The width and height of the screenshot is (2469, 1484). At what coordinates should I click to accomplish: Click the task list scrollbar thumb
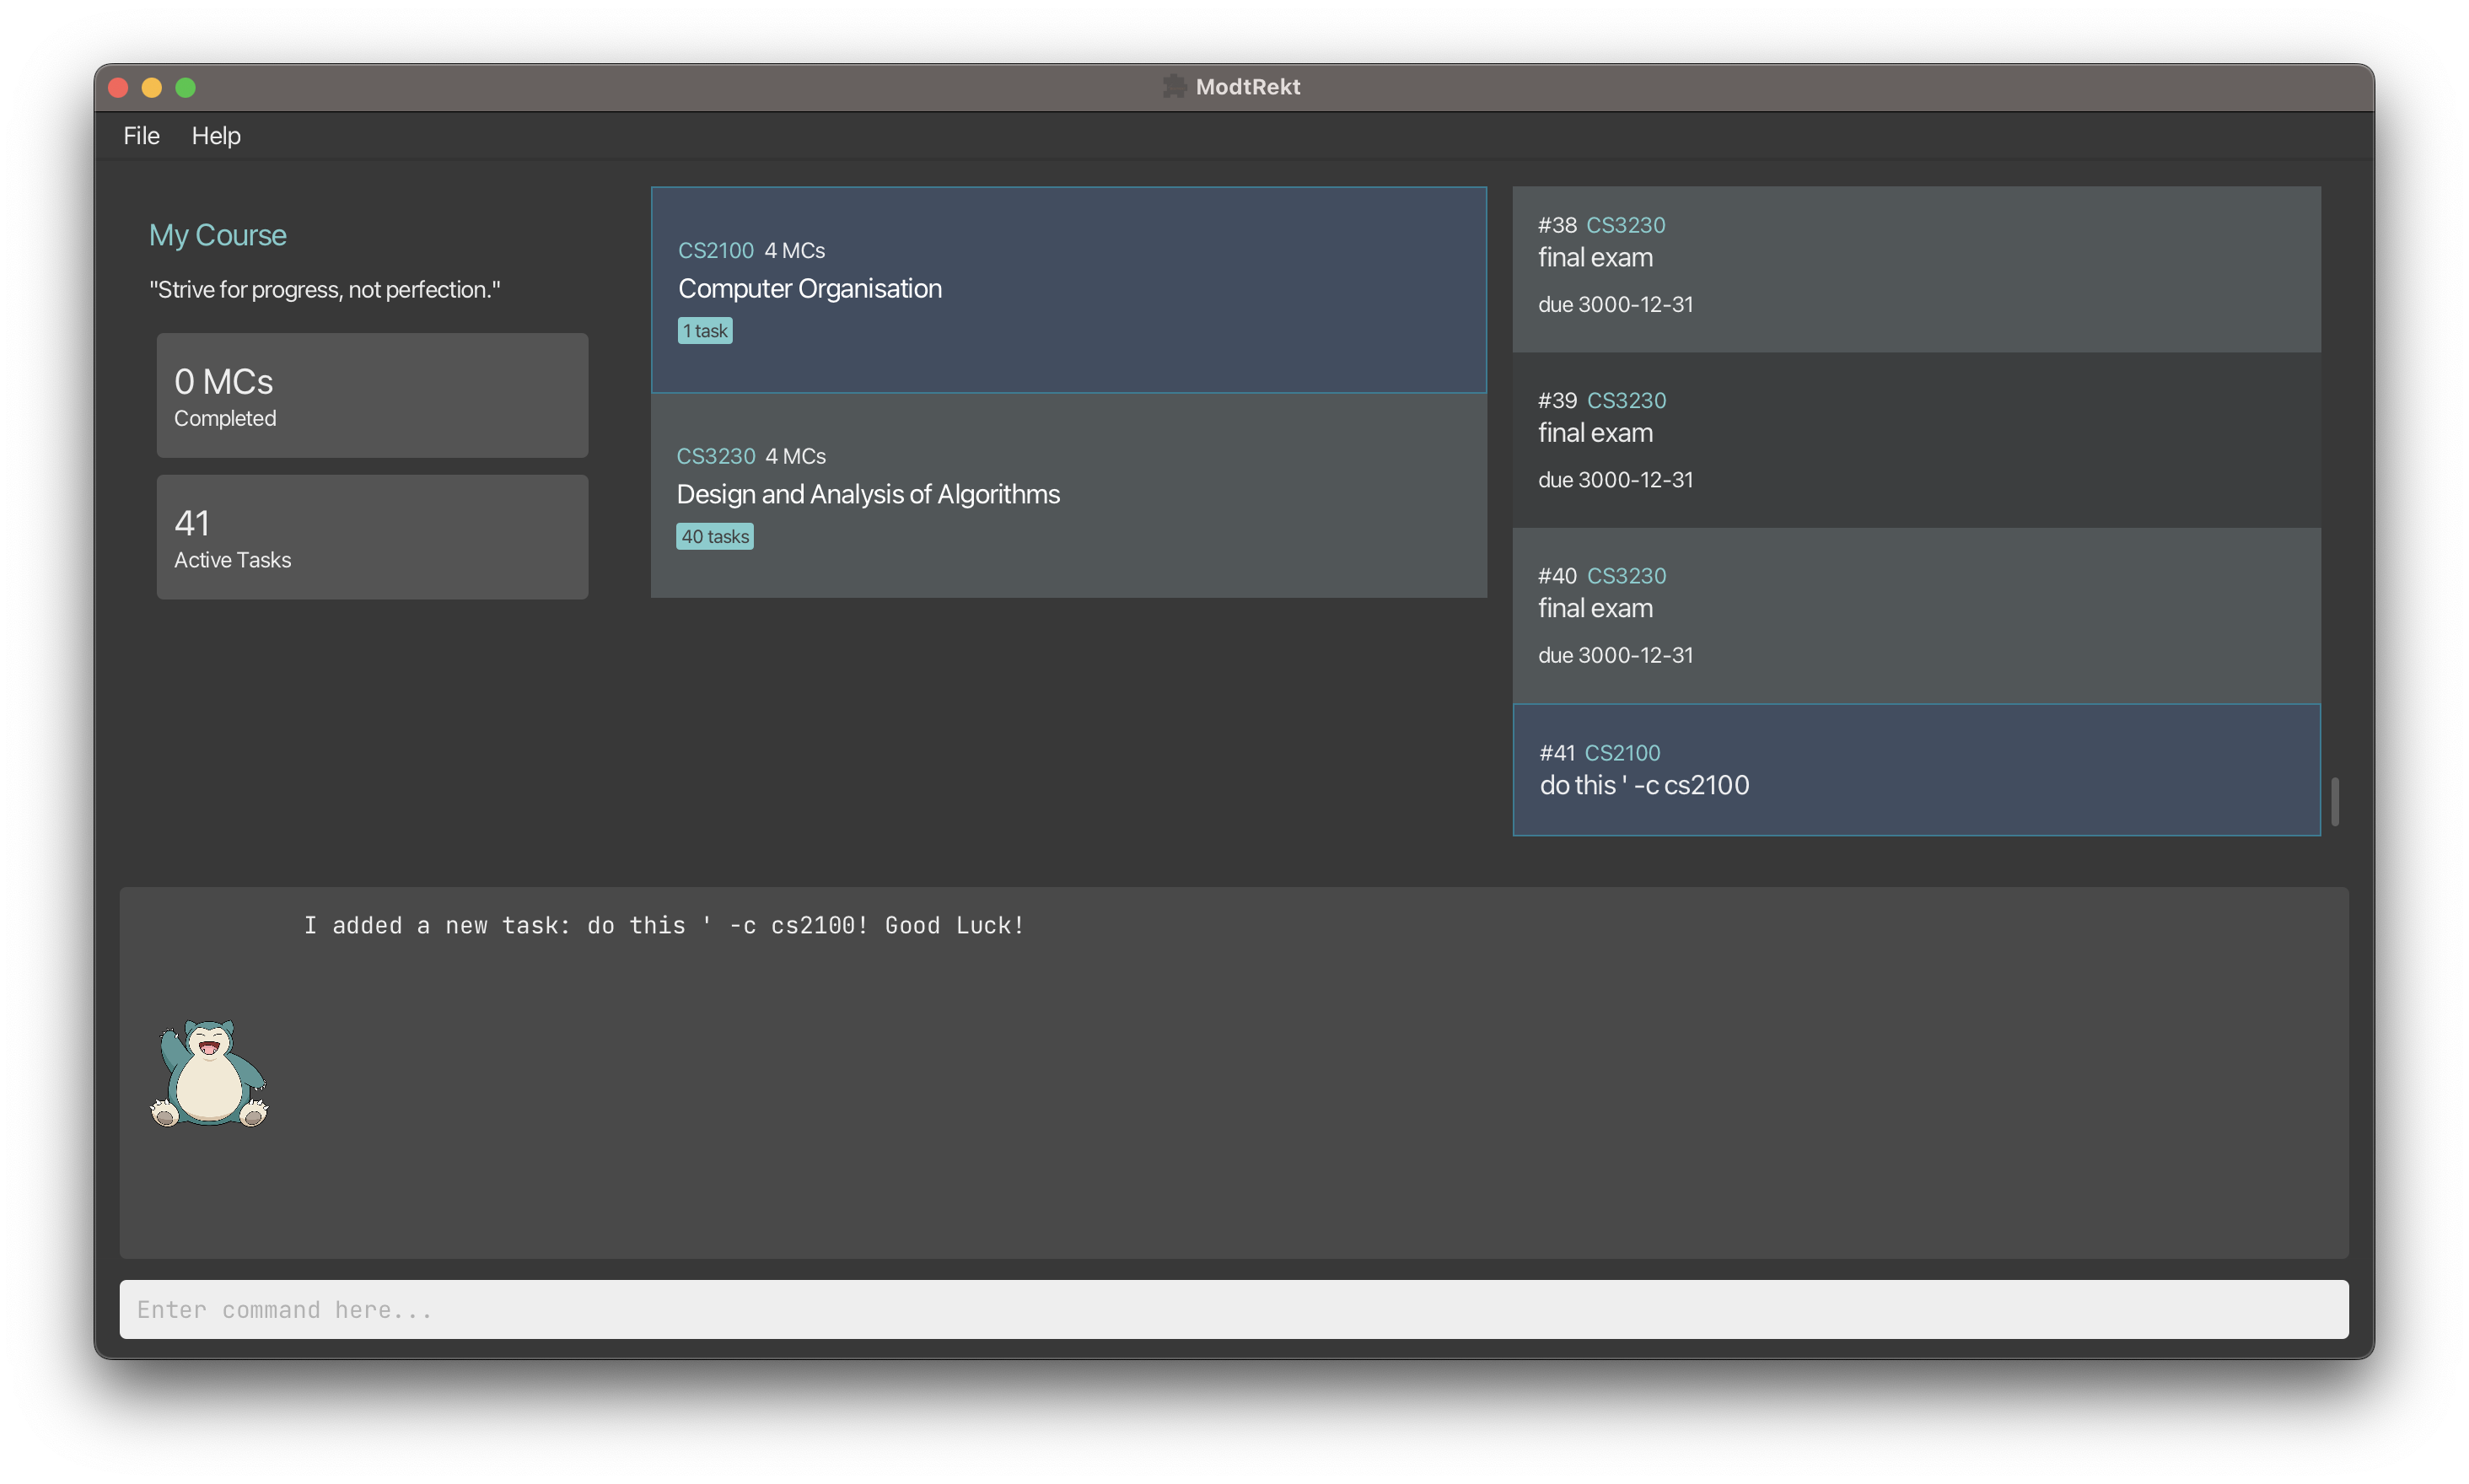tap(2334, 802)
